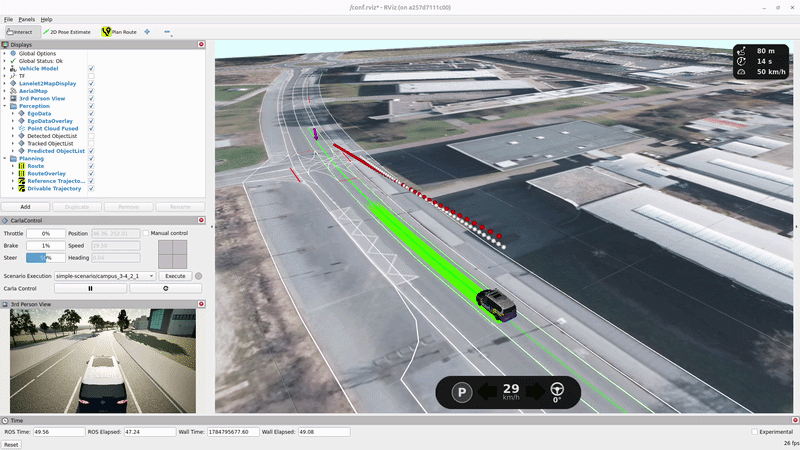Enable the Tracked ObjectList display

tap(91, 143)
